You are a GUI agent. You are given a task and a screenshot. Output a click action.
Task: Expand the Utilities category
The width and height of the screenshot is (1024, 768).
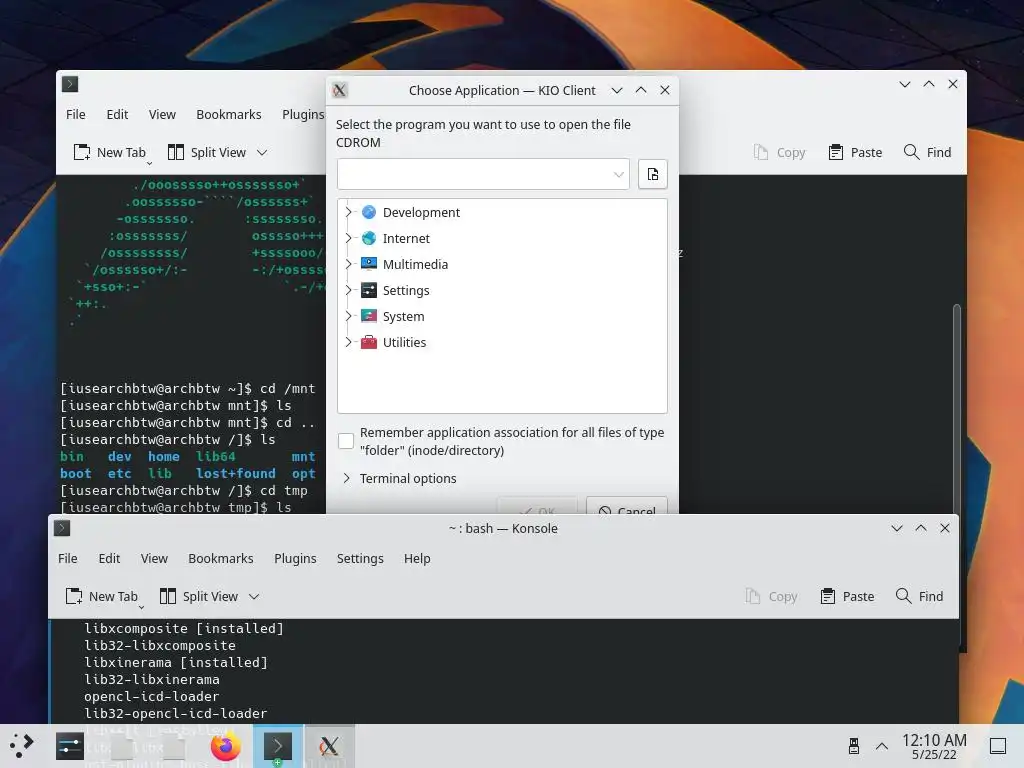(348, 342)
